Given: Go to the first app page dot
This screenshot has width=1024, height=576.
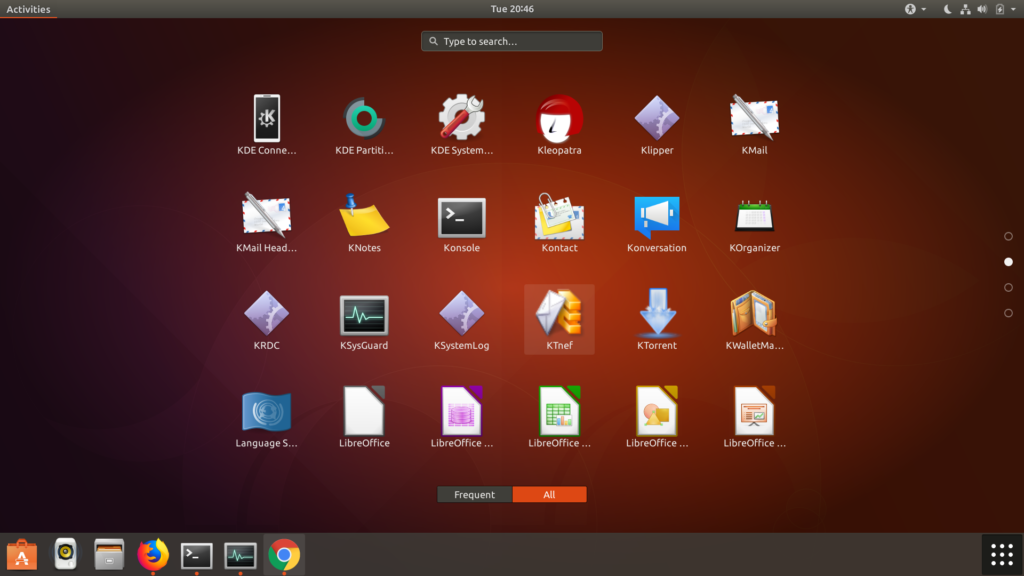Looking at the screenshot, I should 1008,236.
